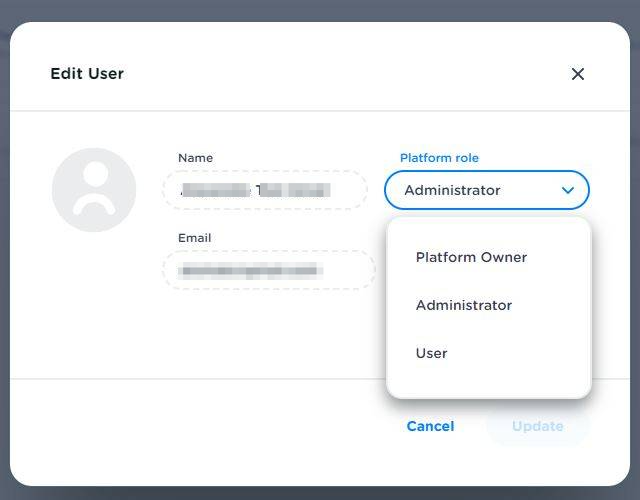Click the user avatar placeholder icon
The width and height of the screenshot is (640, 500).
coord(94,190)
